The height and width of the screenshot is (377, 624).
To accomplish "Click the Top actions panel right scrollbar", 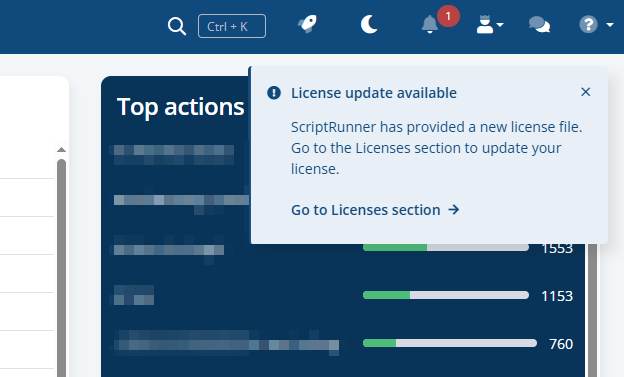I will click(592, 311).
